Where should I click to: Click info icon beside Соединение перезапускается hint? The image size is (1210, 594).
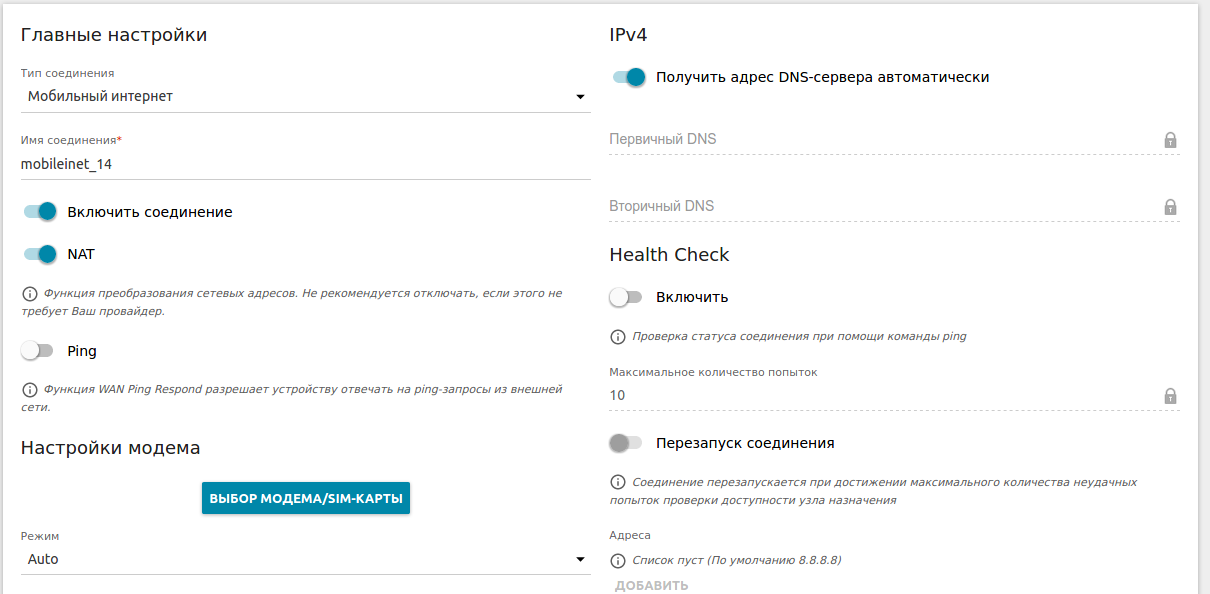tap(617, 483)
